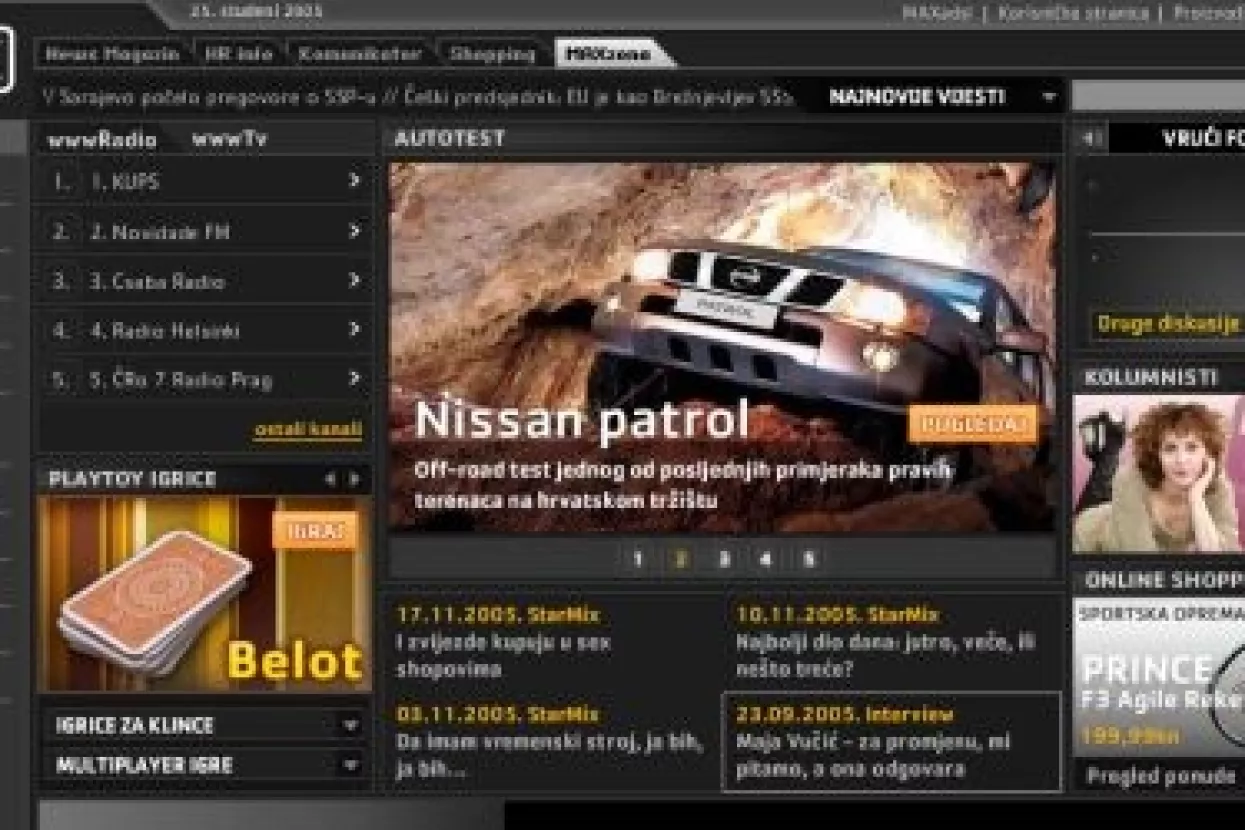The width and height of the screenshot is (1245, 830).
Task: Click the Igraj button on Belot
Action: coord(316,531)
